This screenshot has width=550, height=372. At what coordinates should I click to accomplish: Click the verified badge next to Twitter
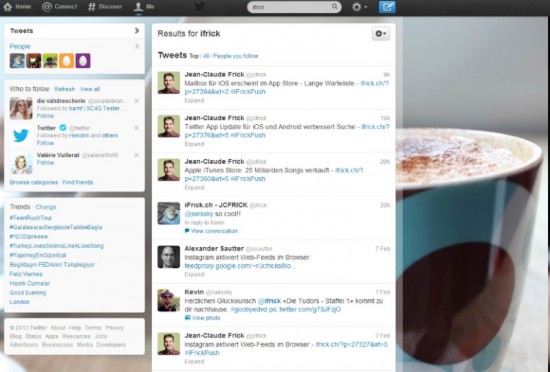(x=63, y=128)
